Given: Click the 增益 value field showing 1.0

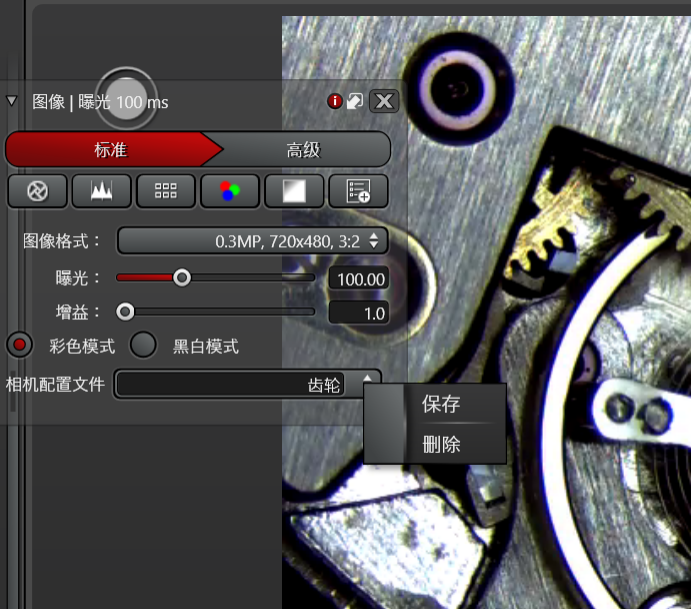Looking at the screenshot, I should click(x=358, y=313).
